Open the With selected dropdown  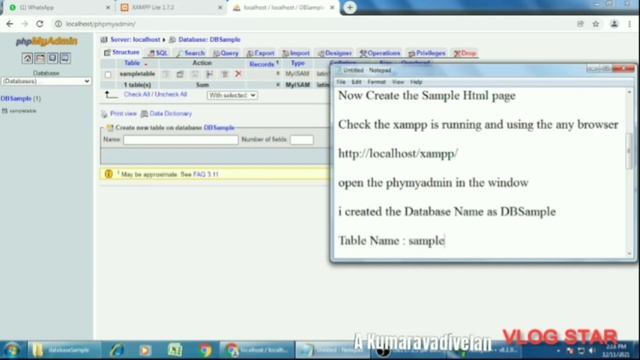click(232, 95)
